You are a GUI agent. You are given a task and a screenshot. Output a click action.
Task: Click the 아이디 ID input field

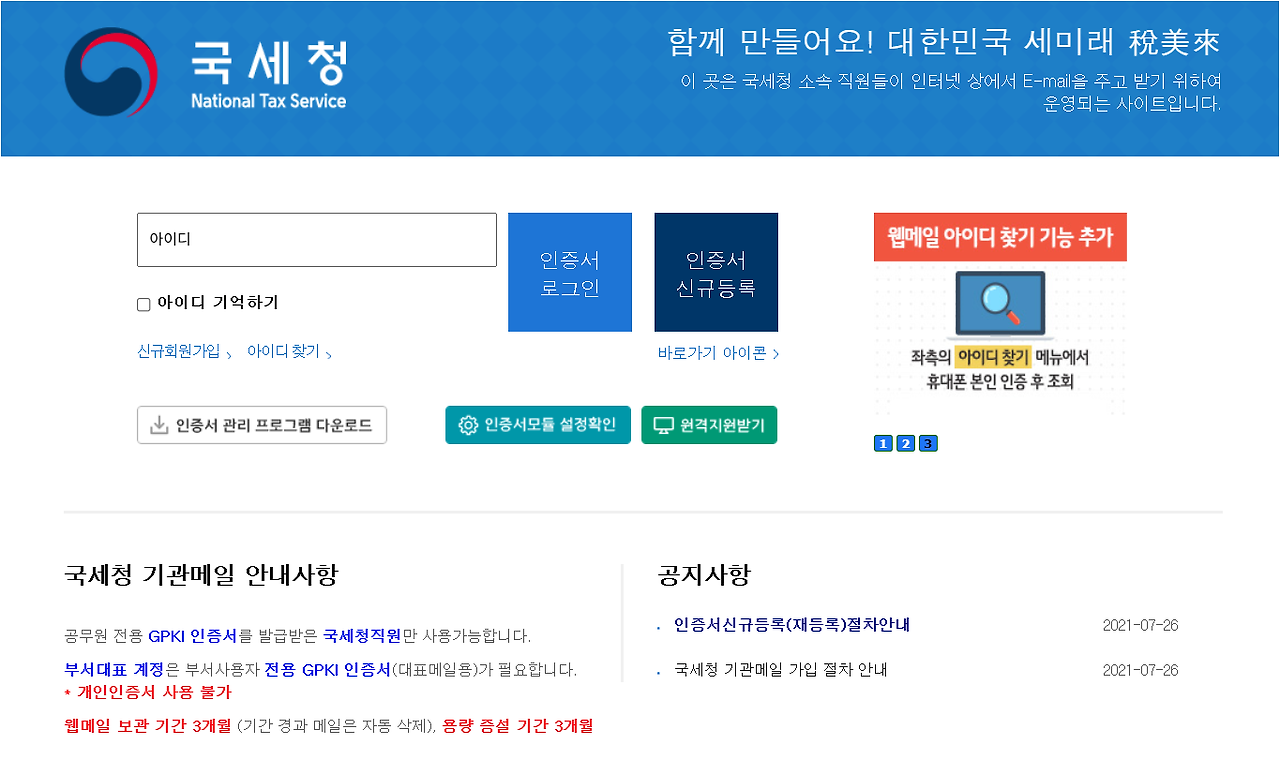coord(317,240)
